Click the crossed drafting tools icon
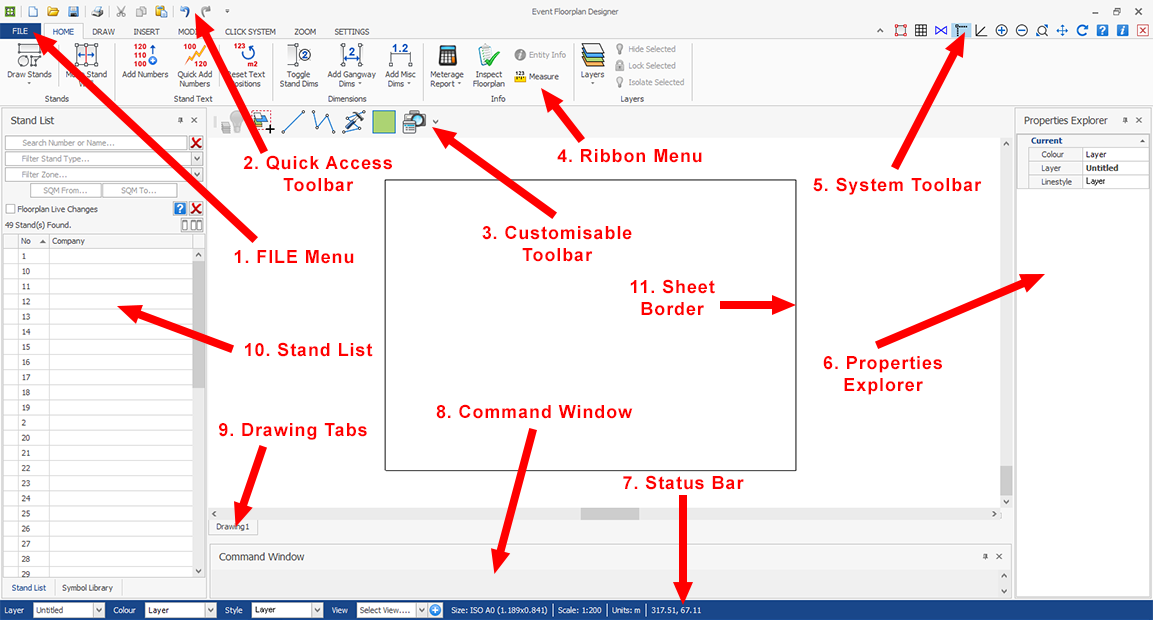The image size is (1153, 620). coord(354,122)
